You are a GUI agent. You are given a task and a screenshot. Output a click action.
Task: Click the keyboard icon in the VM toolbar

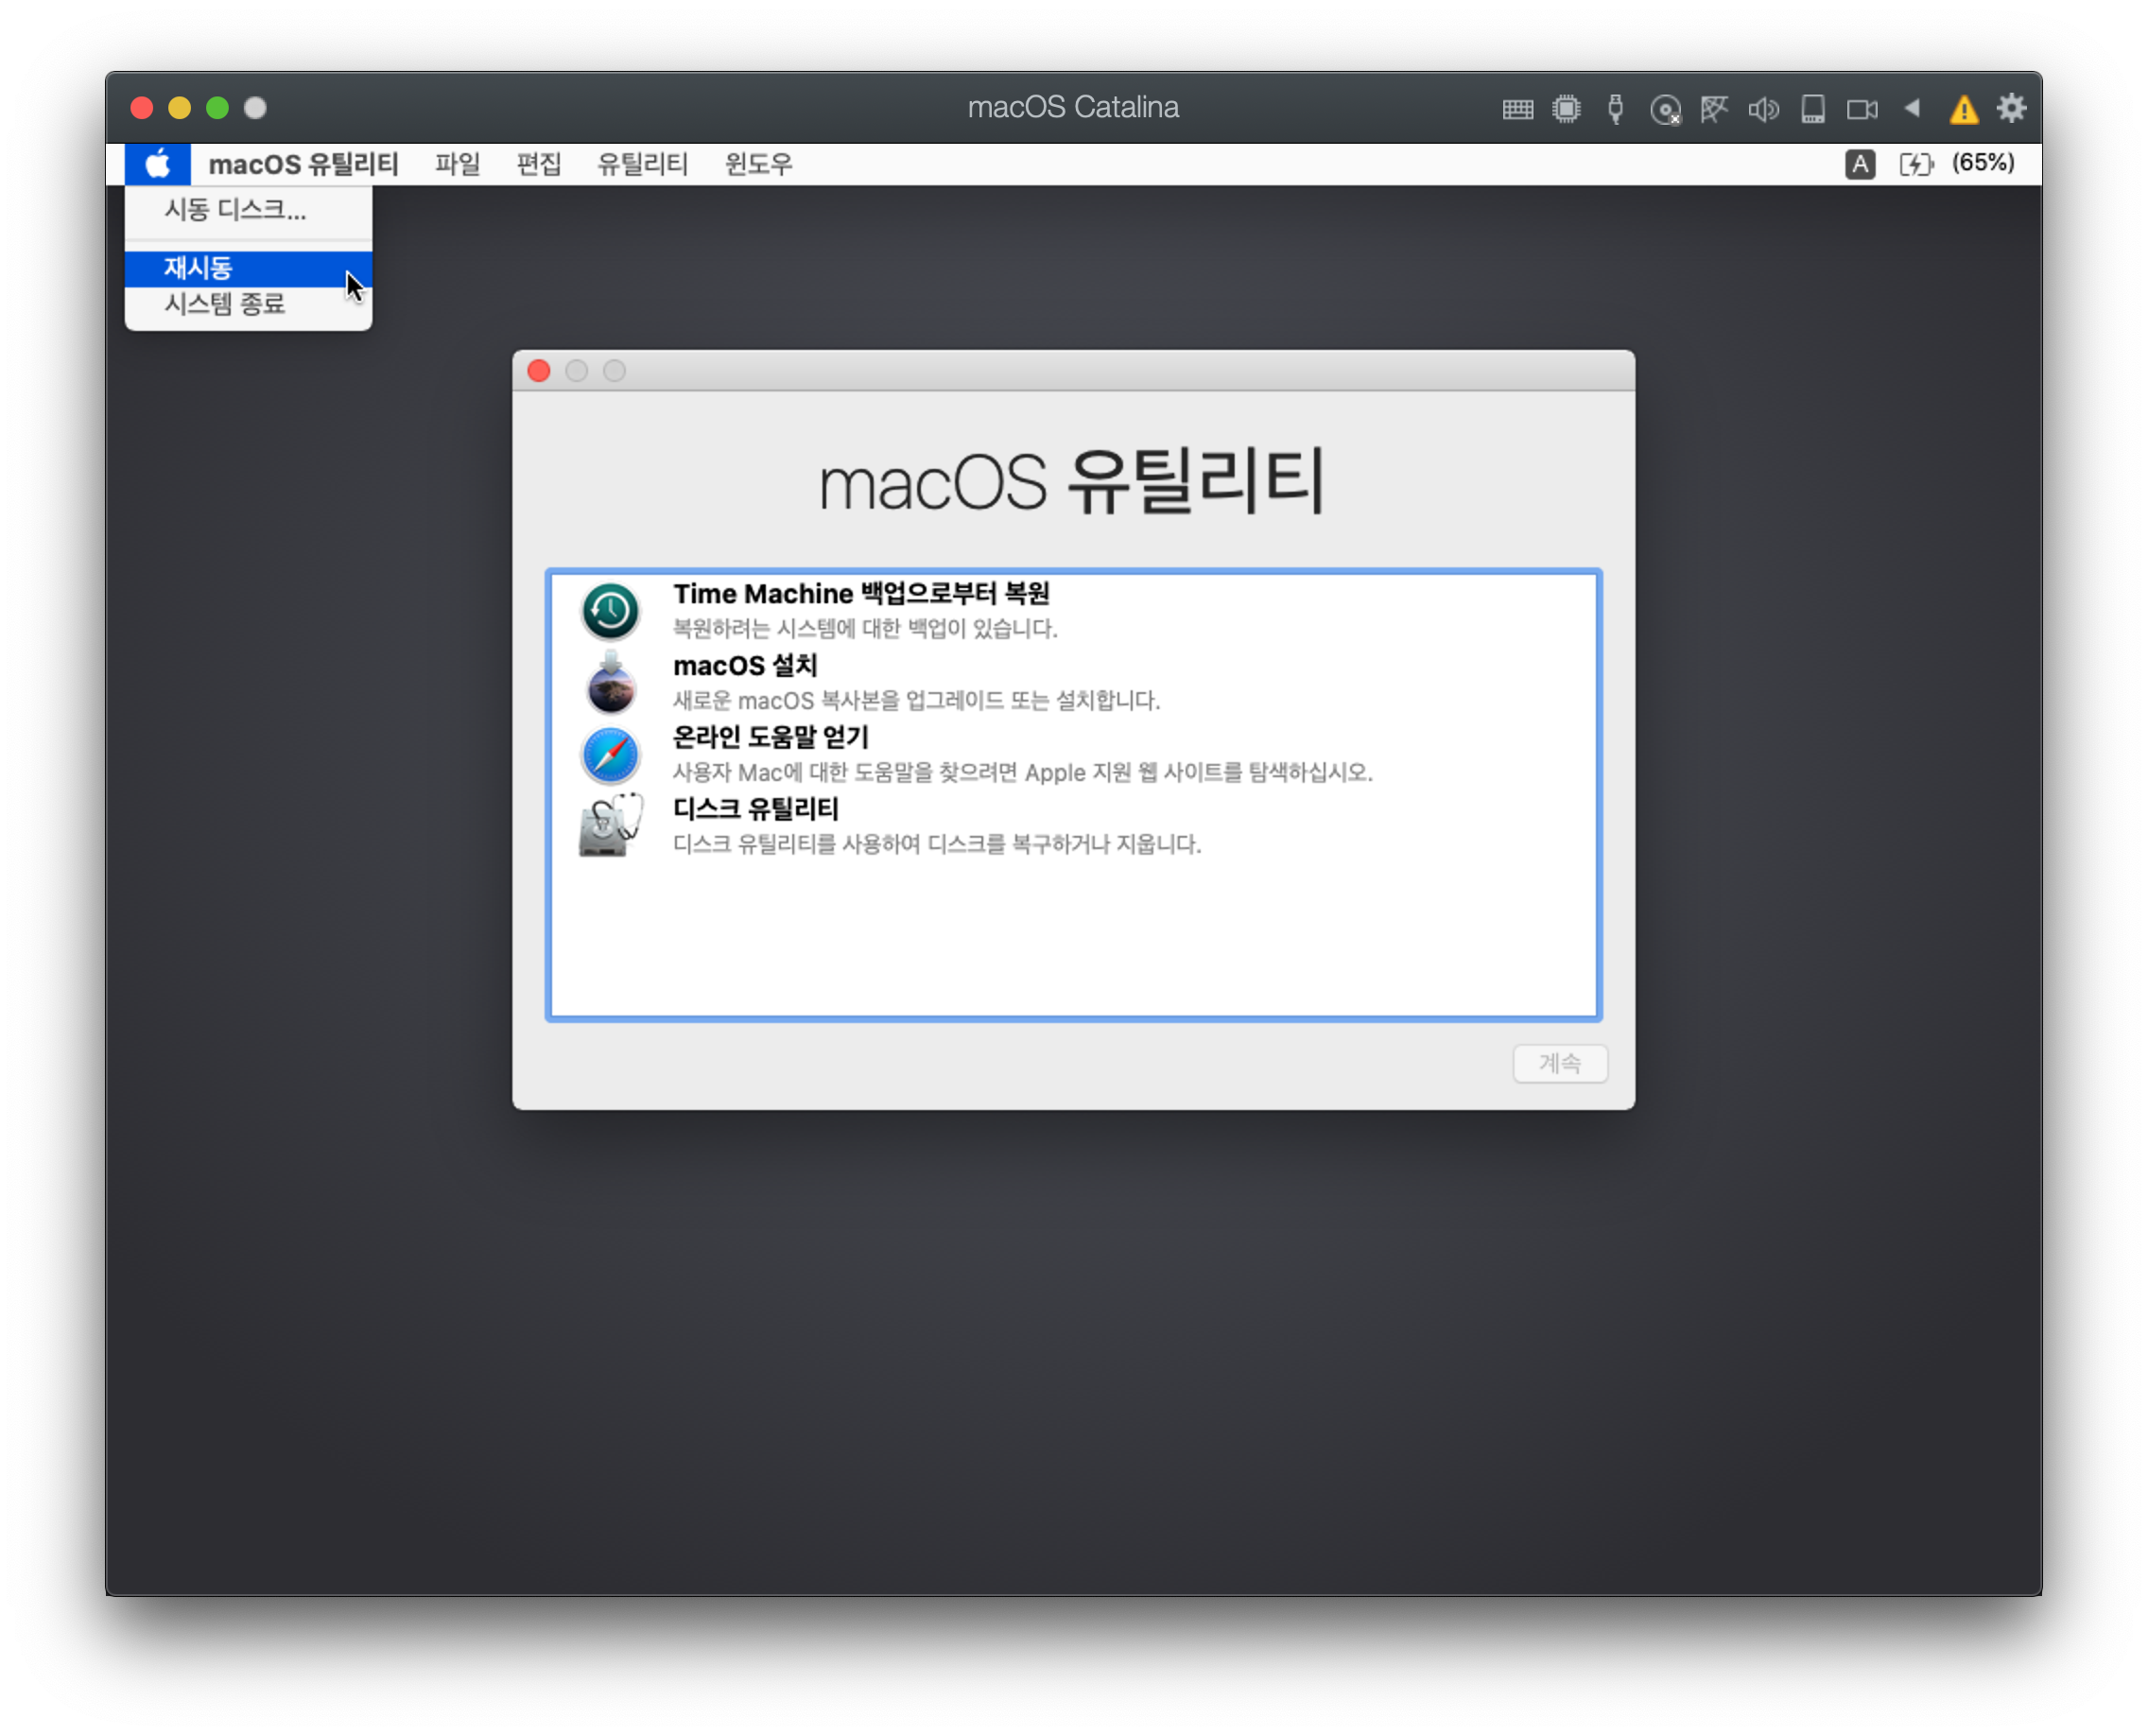point(1517,109)
